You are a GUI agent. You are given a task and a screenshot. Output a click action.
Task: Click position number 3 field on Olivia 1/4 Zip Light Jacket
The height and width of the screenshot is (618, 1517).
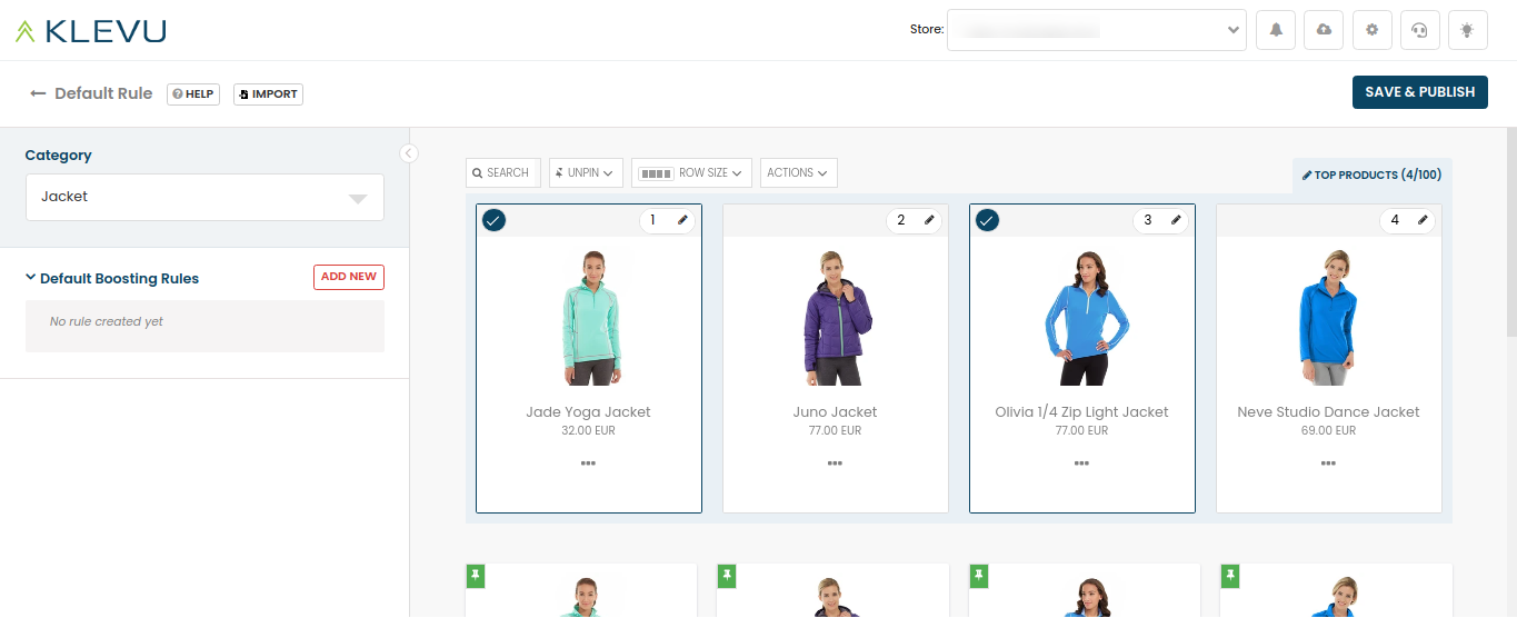coord(1147,220)
